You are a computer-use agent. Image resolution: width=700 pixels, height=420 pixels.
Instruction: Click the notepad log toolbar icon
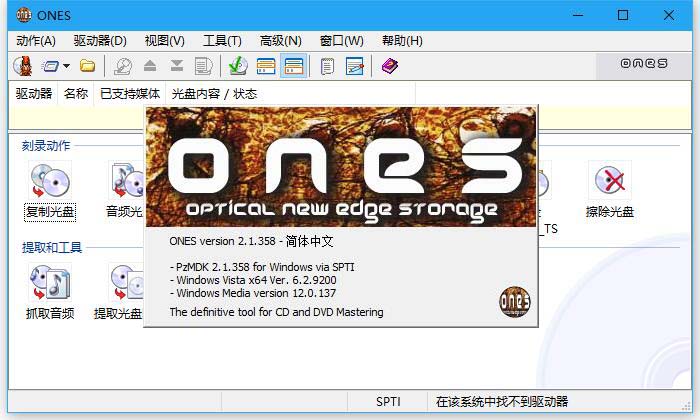click(x=327, y=66)
